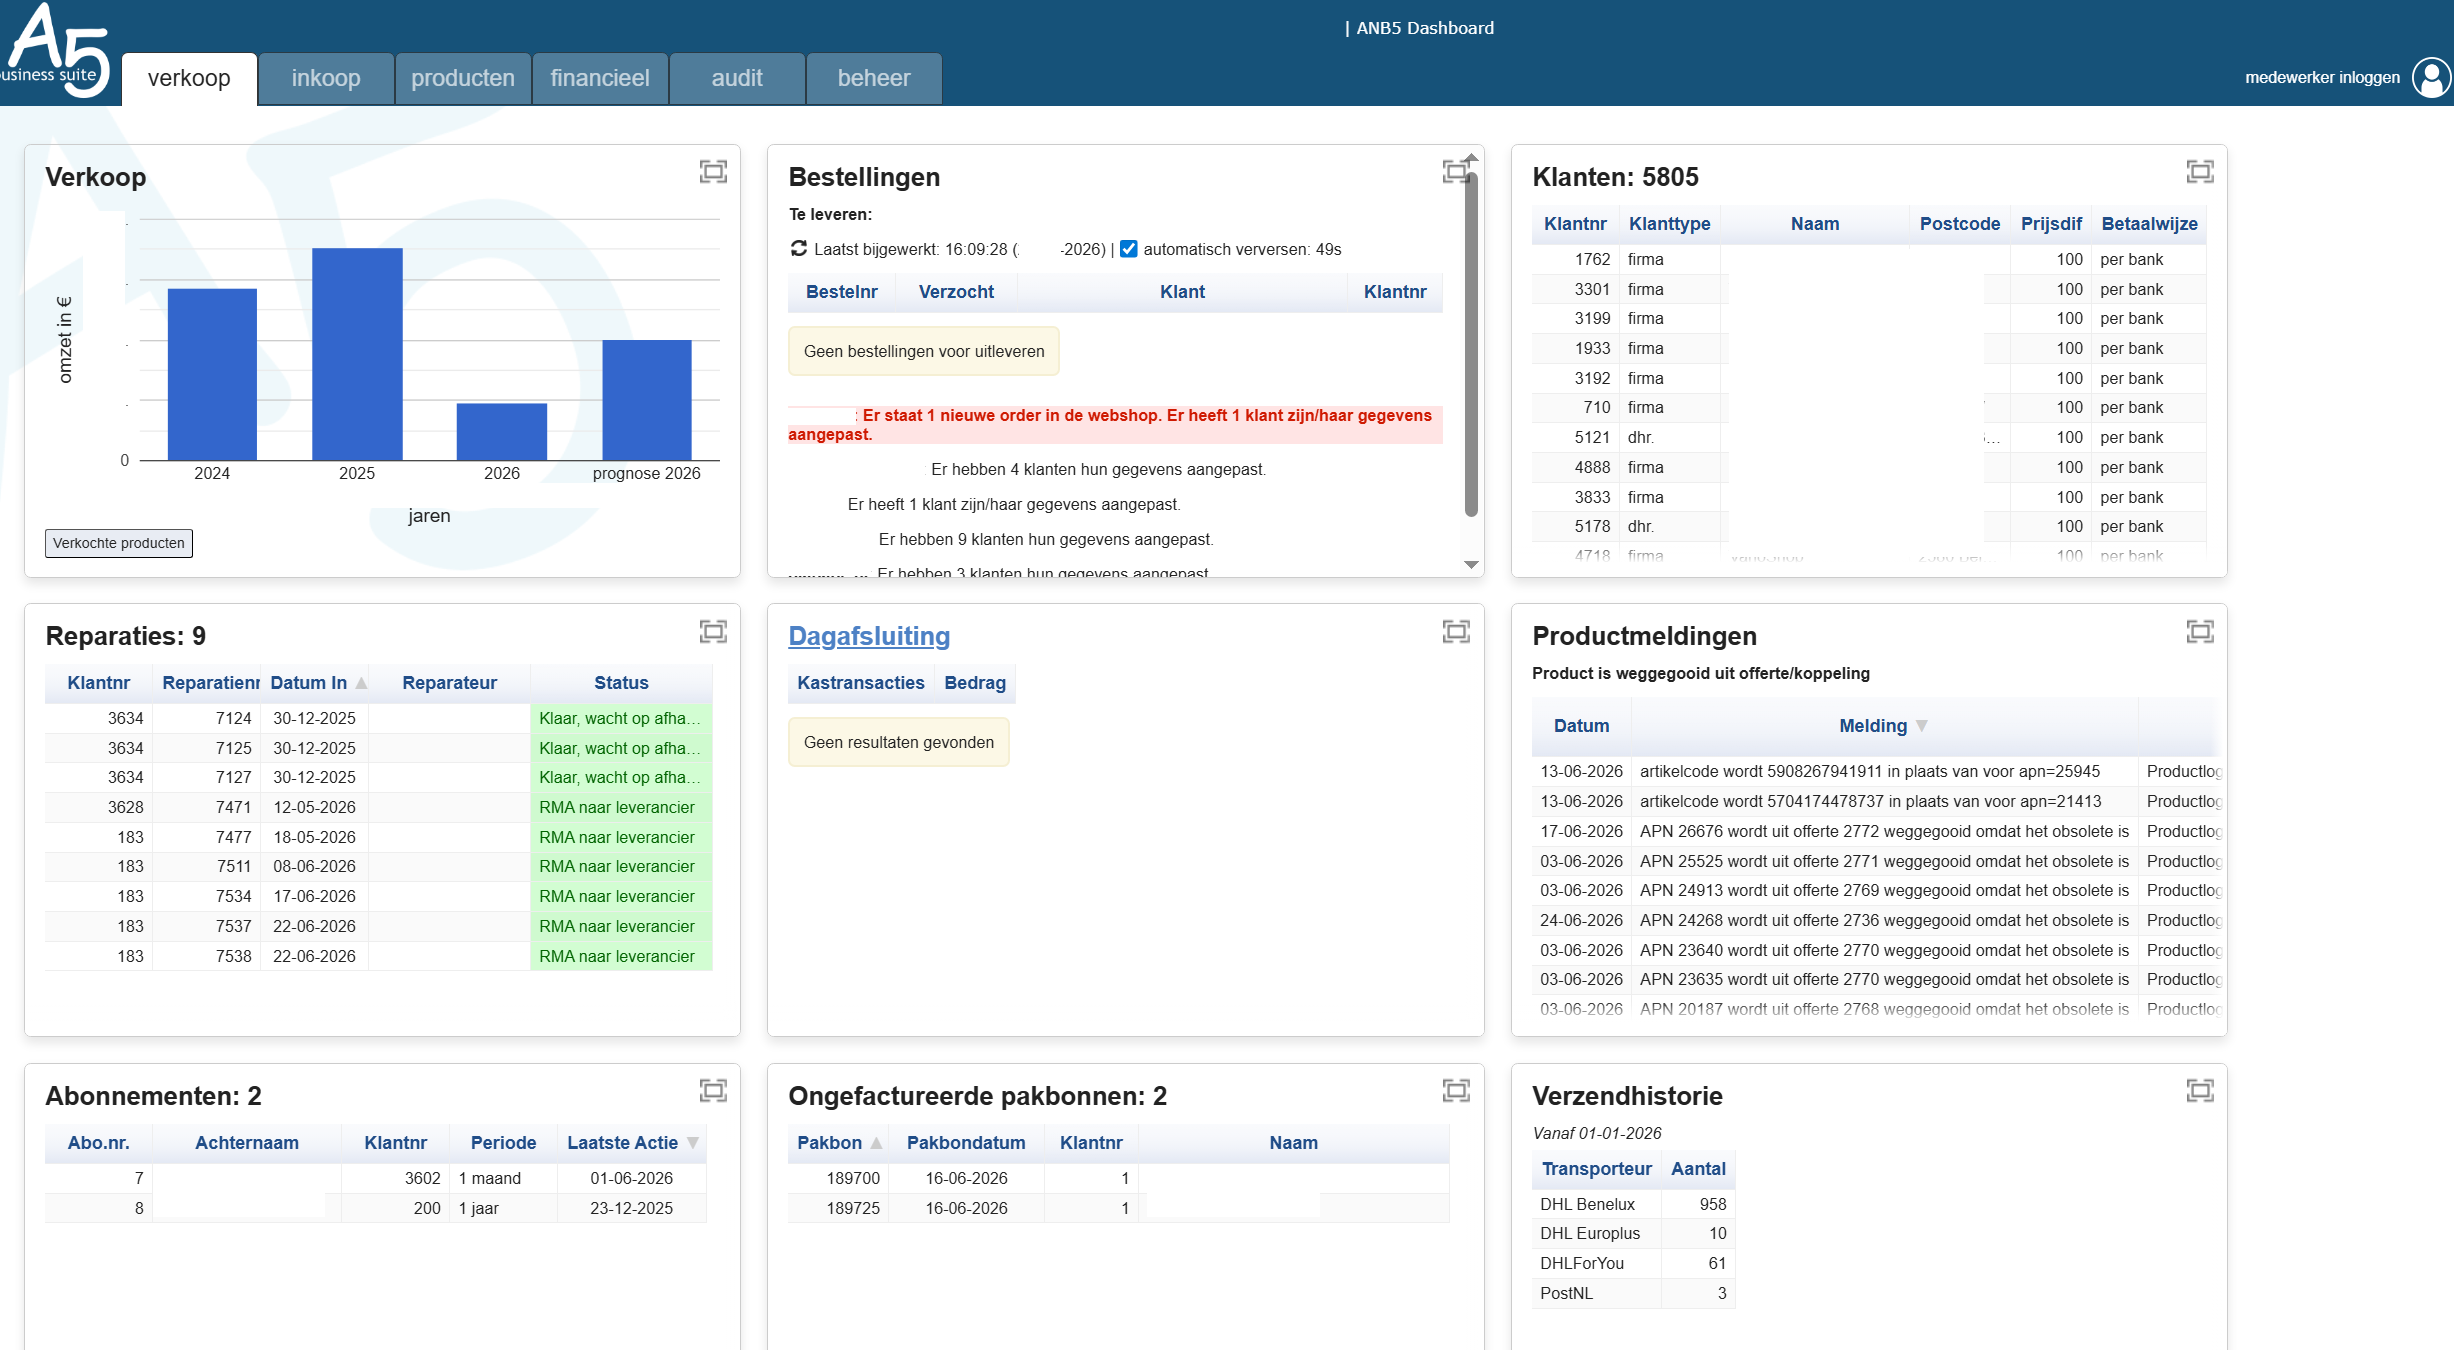Click medewerker inloggen

[2322, 77]
